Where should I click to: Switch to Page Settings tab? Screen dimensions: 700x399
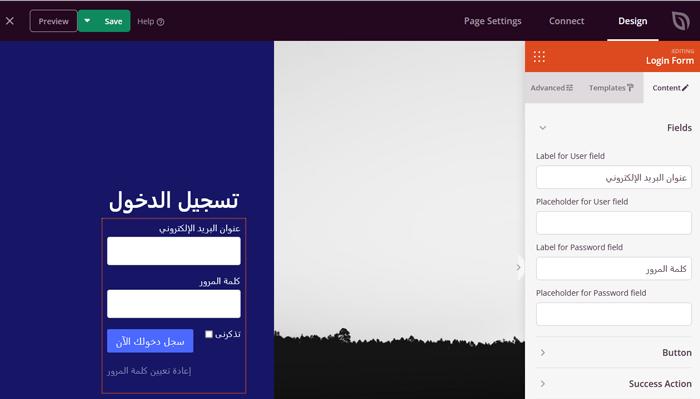[x=492, y=21]
